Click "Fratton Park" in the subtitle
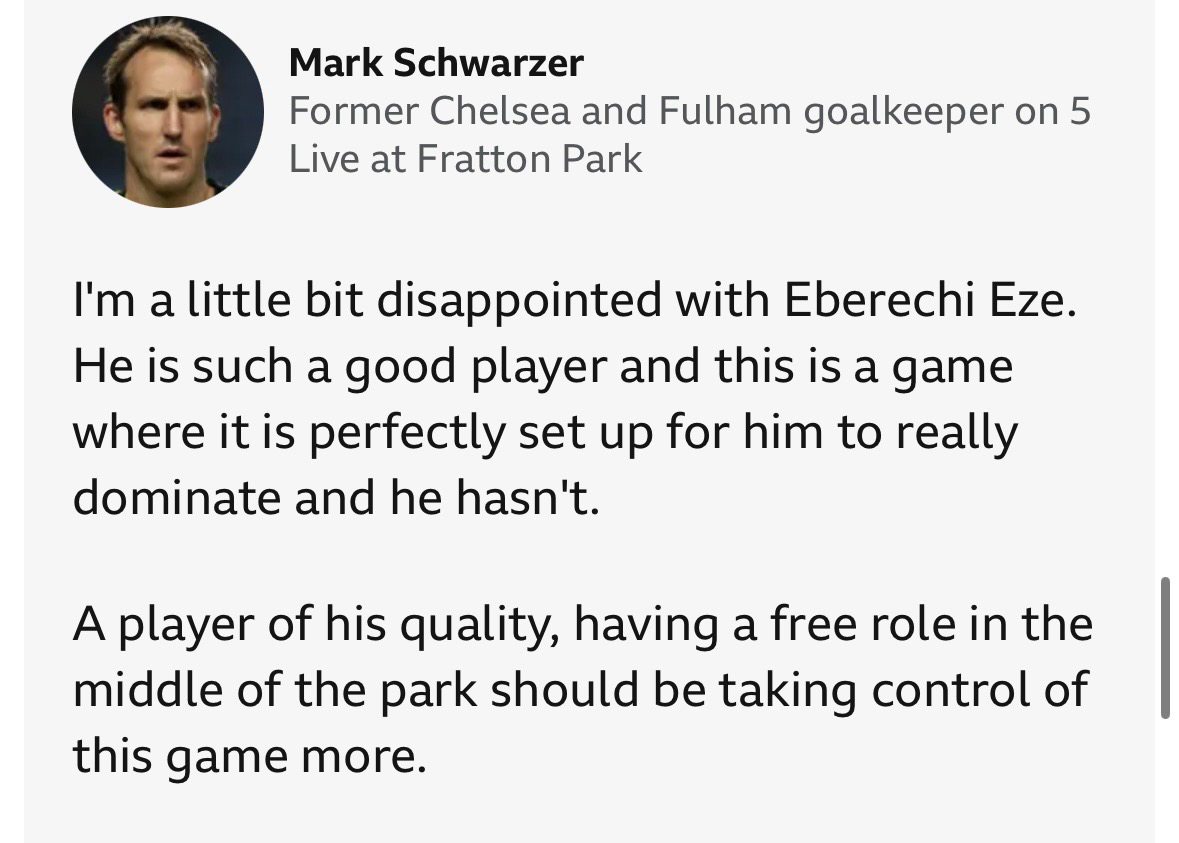Viewport: 1179px width, 843px height. tap(529, 159)
